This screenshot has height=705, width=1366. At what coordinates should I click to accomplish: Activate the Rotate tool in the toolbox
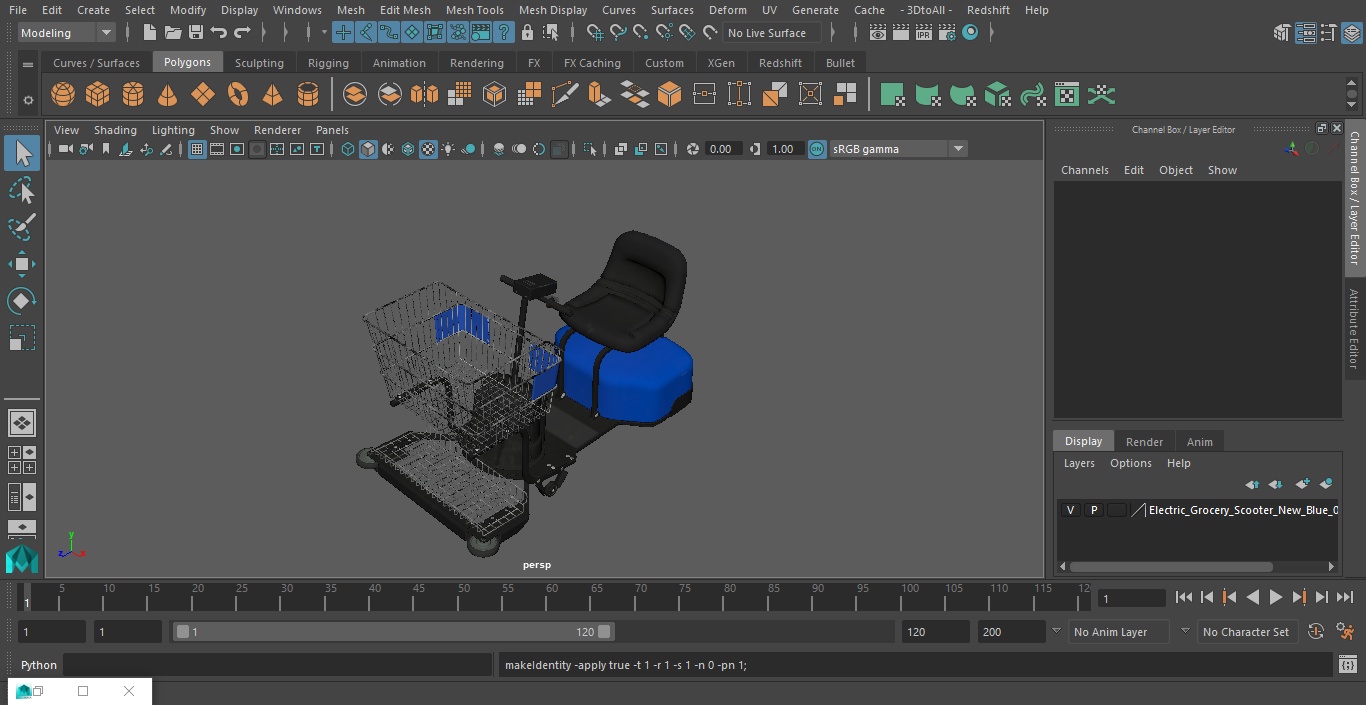pos(21,301)
